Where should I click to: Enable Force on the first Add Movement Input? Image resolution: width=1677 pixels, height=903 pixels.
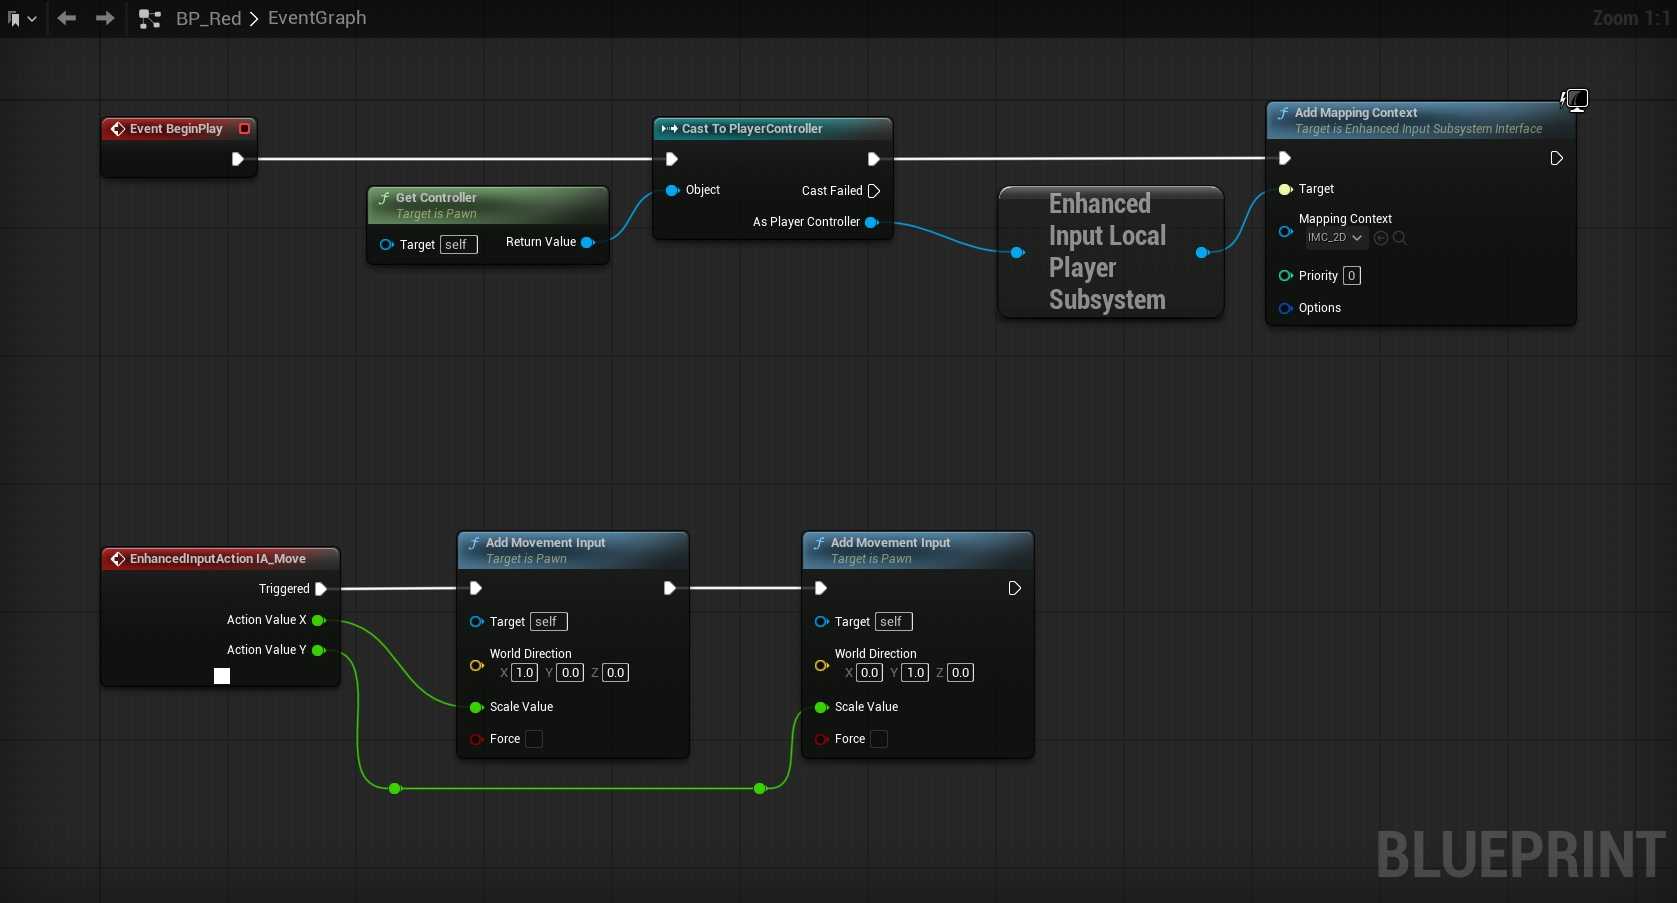(534, 739)
